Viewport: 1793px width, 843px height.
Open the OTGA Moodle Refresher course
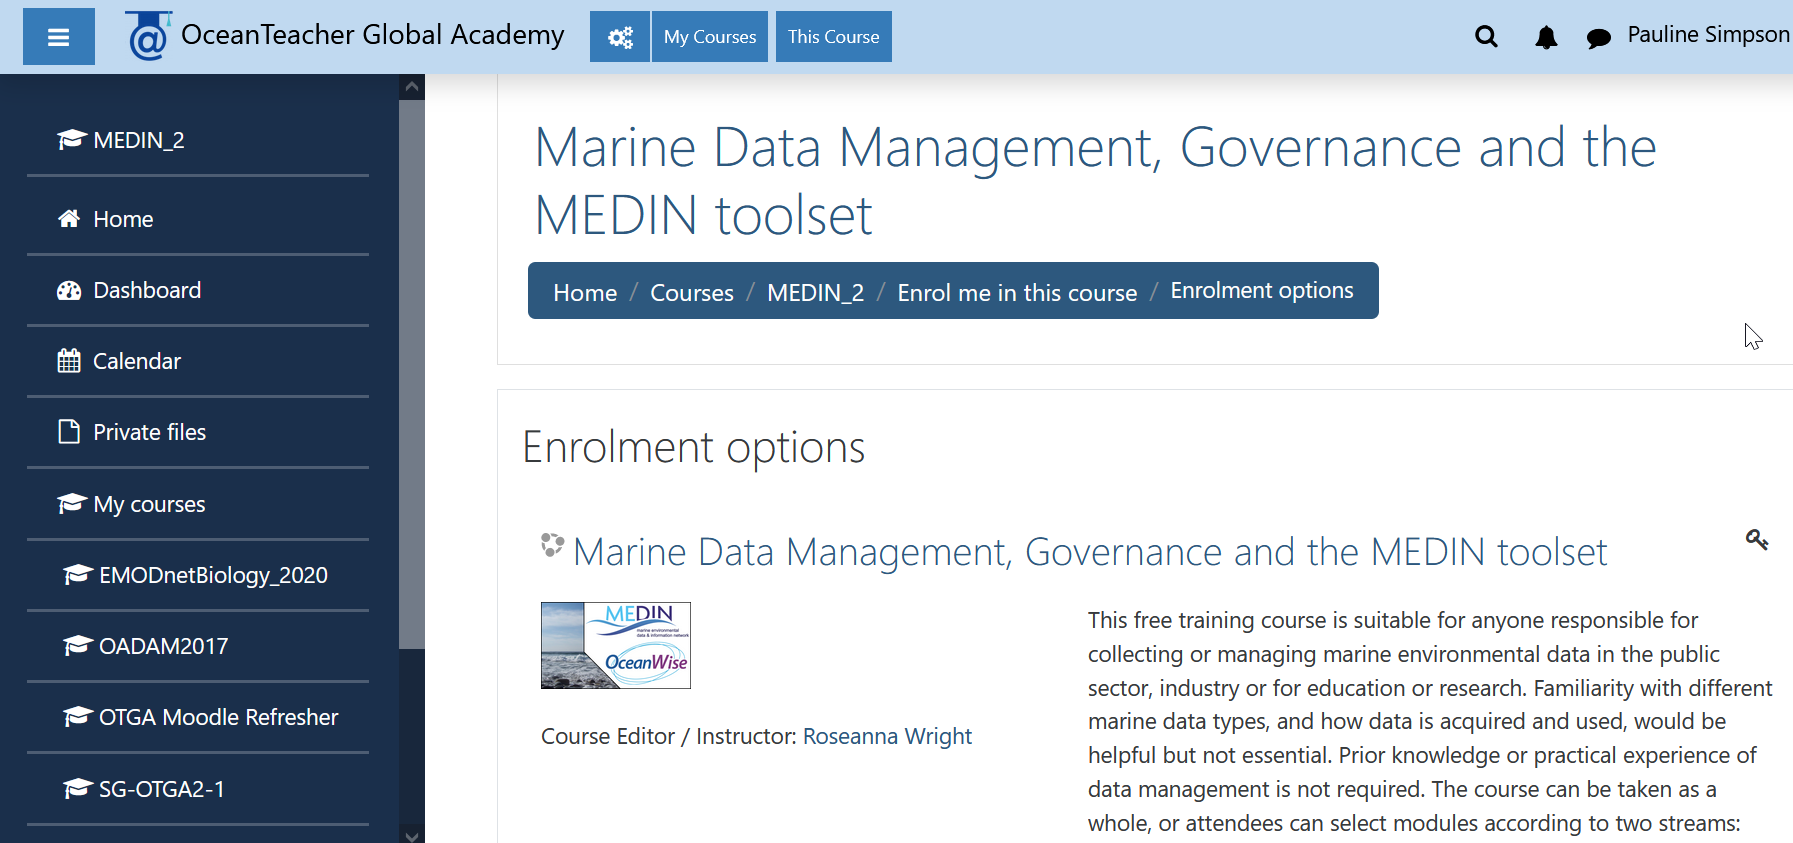click(218, 717)
